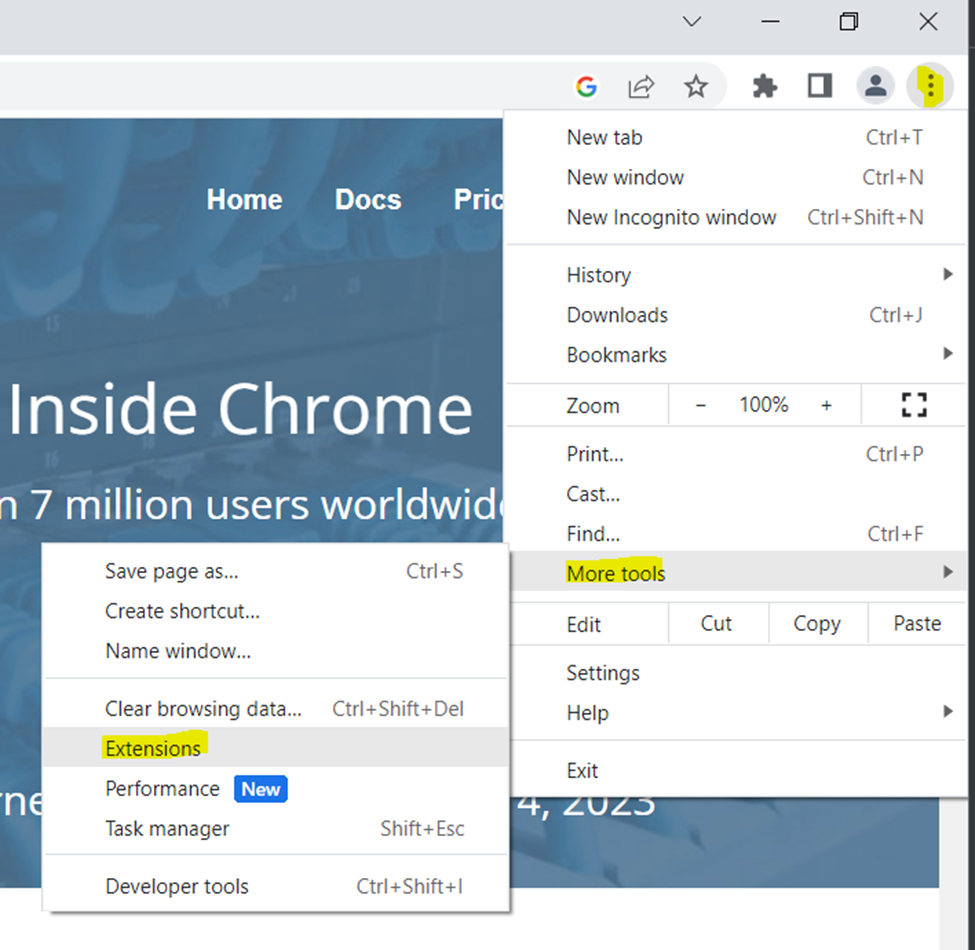
Task: Select Name window... in submenu
Action: point(276,651)
